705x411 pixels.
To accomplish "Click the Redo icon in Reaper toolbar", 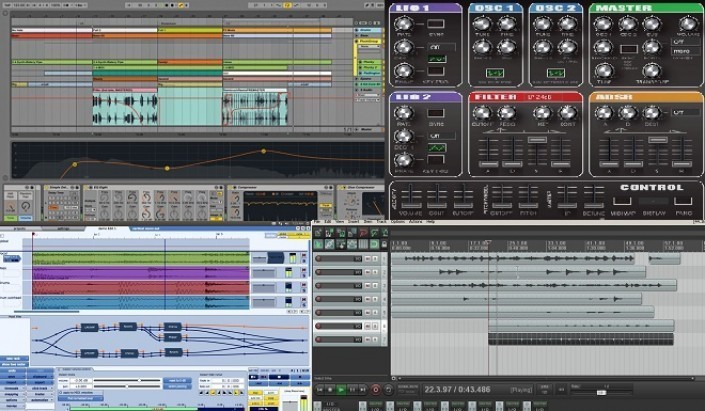I will [375, 232].
